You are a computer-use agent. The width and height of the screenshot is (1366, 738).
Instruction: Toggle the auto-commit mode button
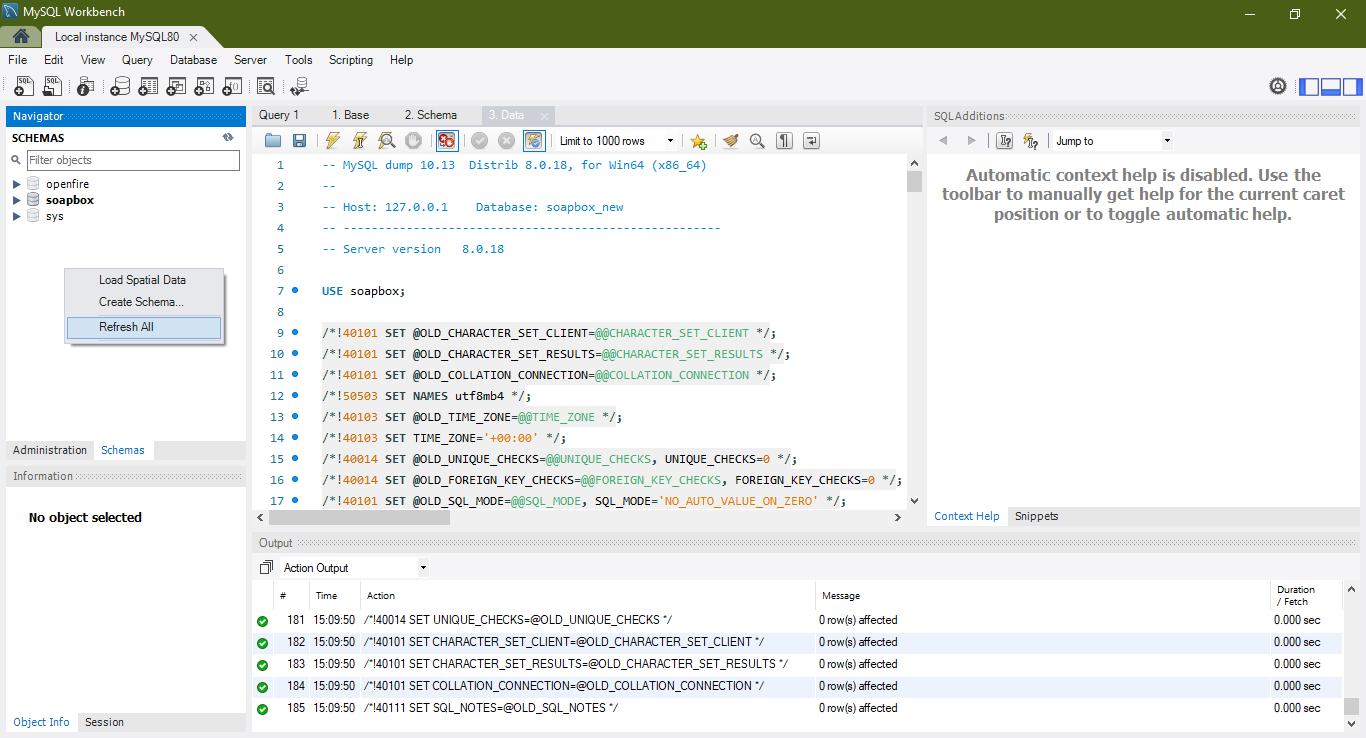534,141
